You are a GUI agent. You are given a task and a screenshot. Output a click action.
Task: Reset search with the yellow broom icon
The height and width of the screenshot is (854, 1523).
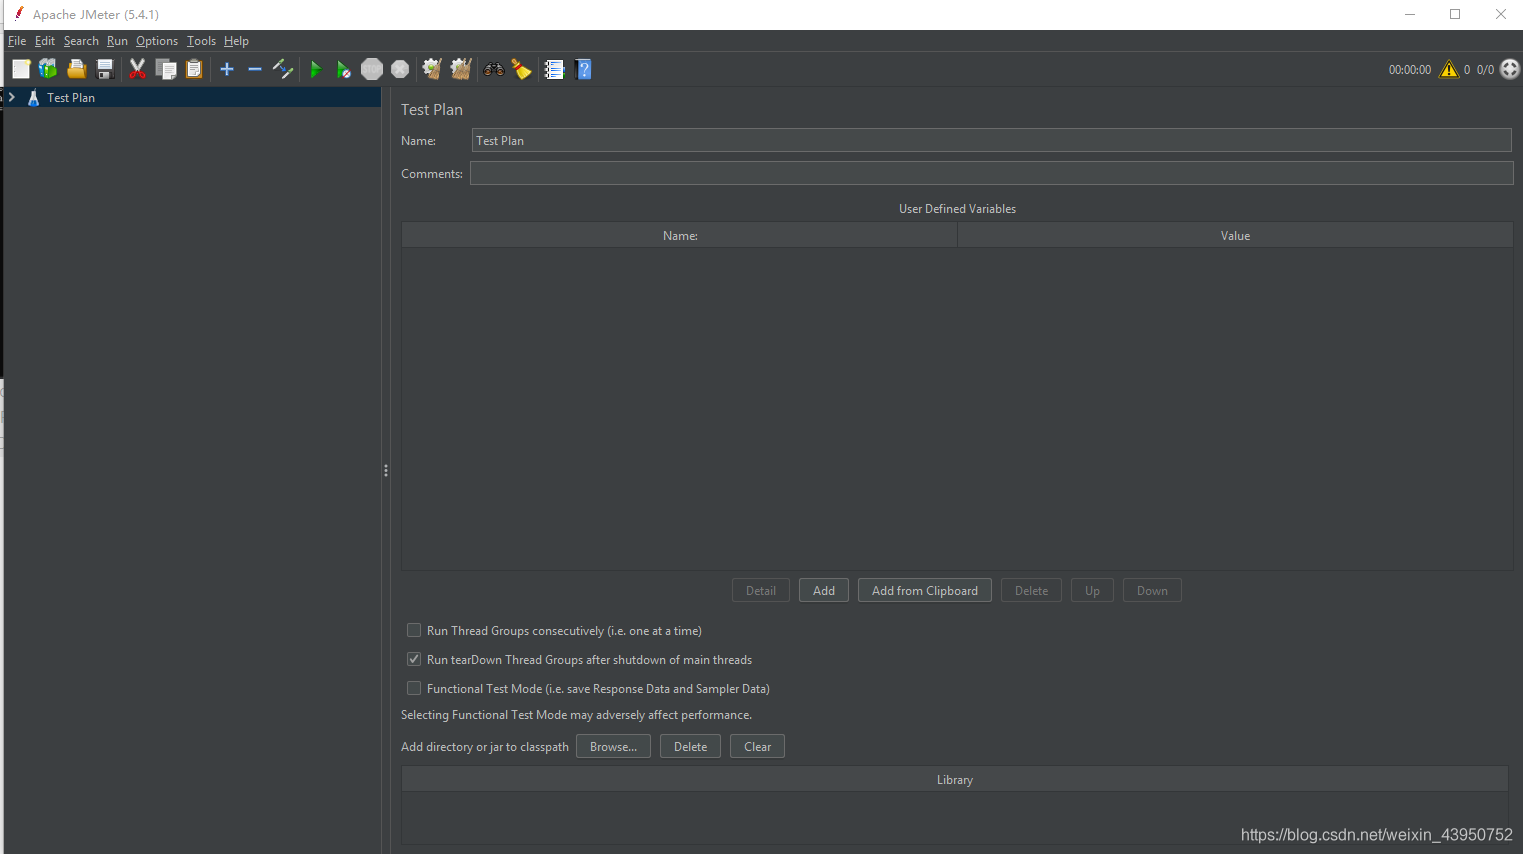522,69
